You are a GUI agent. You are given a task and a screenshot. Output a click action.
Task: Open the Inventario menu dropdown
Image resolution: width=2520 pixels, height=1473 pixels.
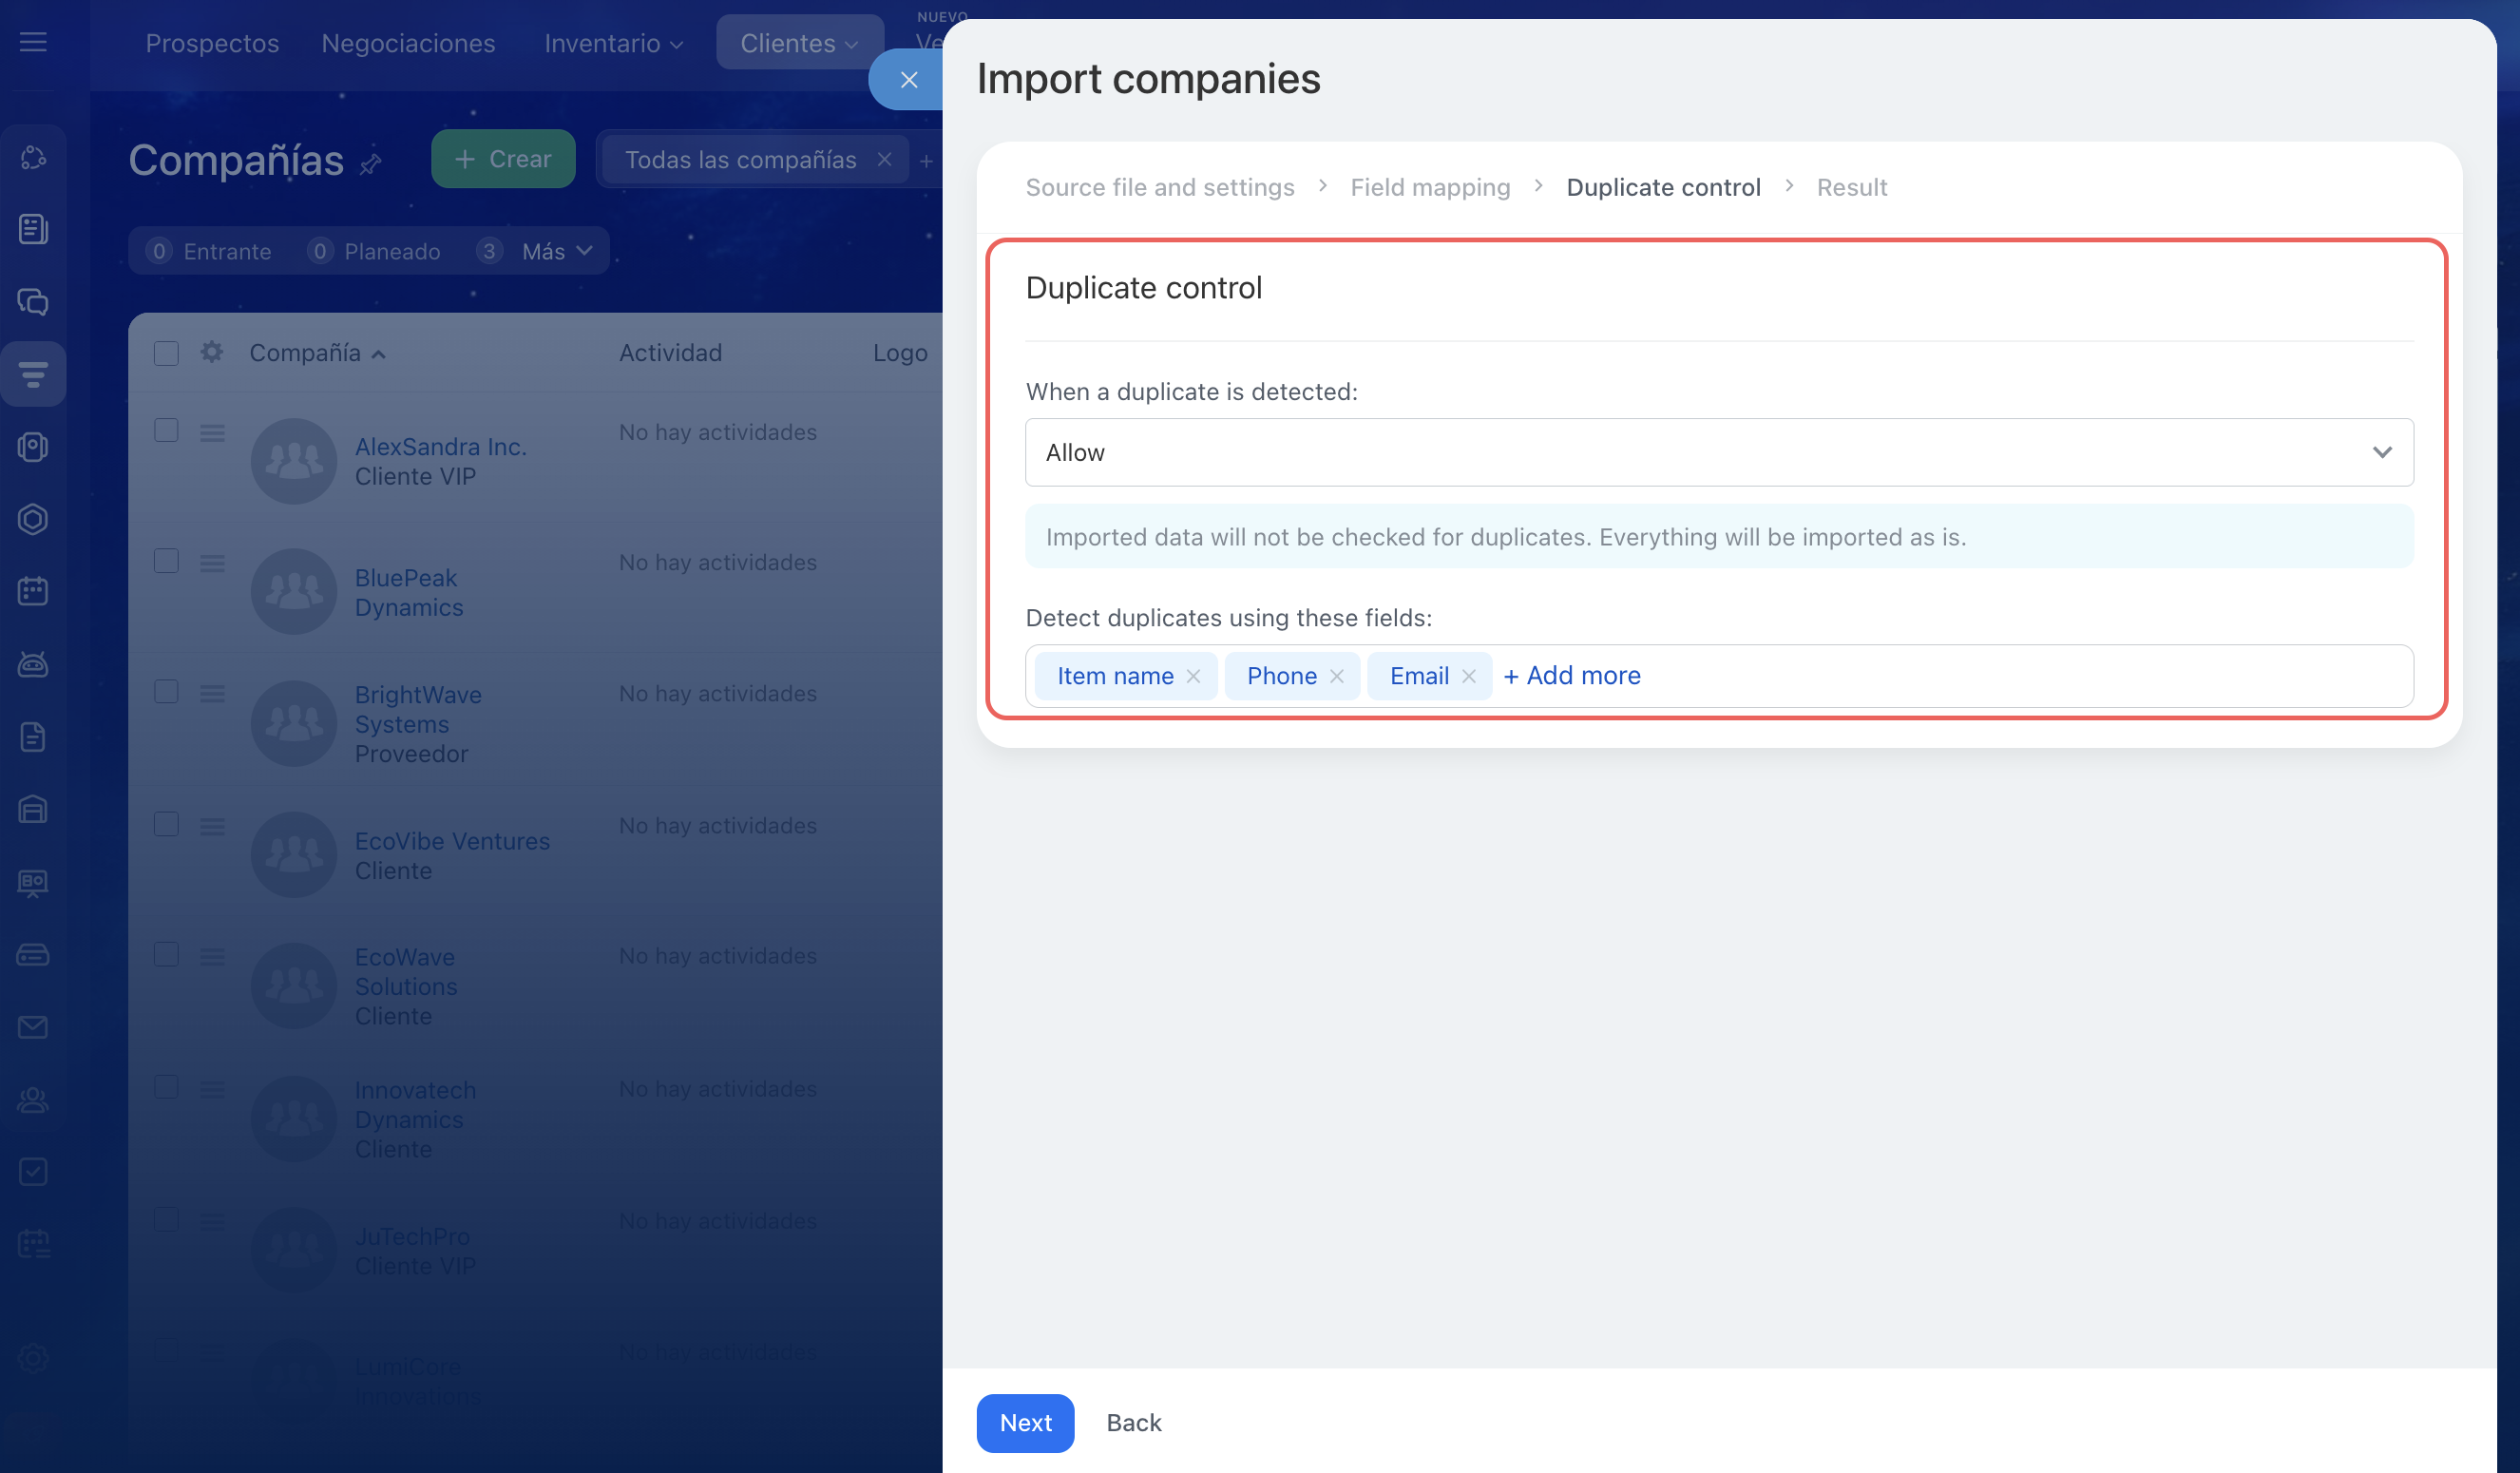613,43
